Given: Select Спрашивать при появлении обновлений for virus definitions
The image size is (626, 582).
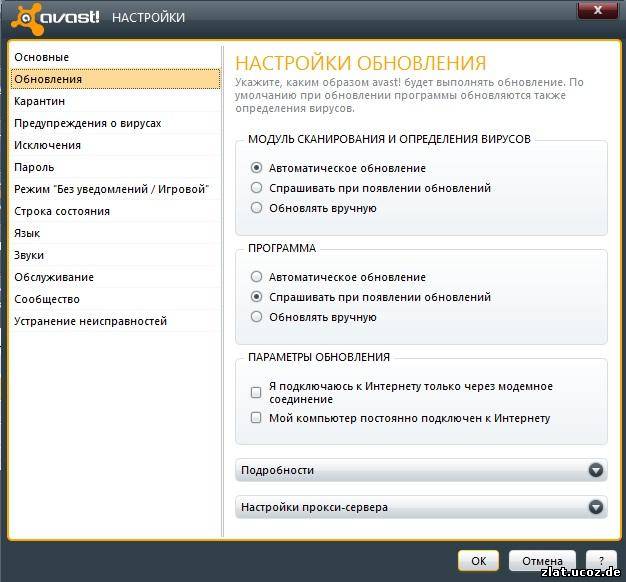Looking at the screenshot, I should click(x=256, y=188).
